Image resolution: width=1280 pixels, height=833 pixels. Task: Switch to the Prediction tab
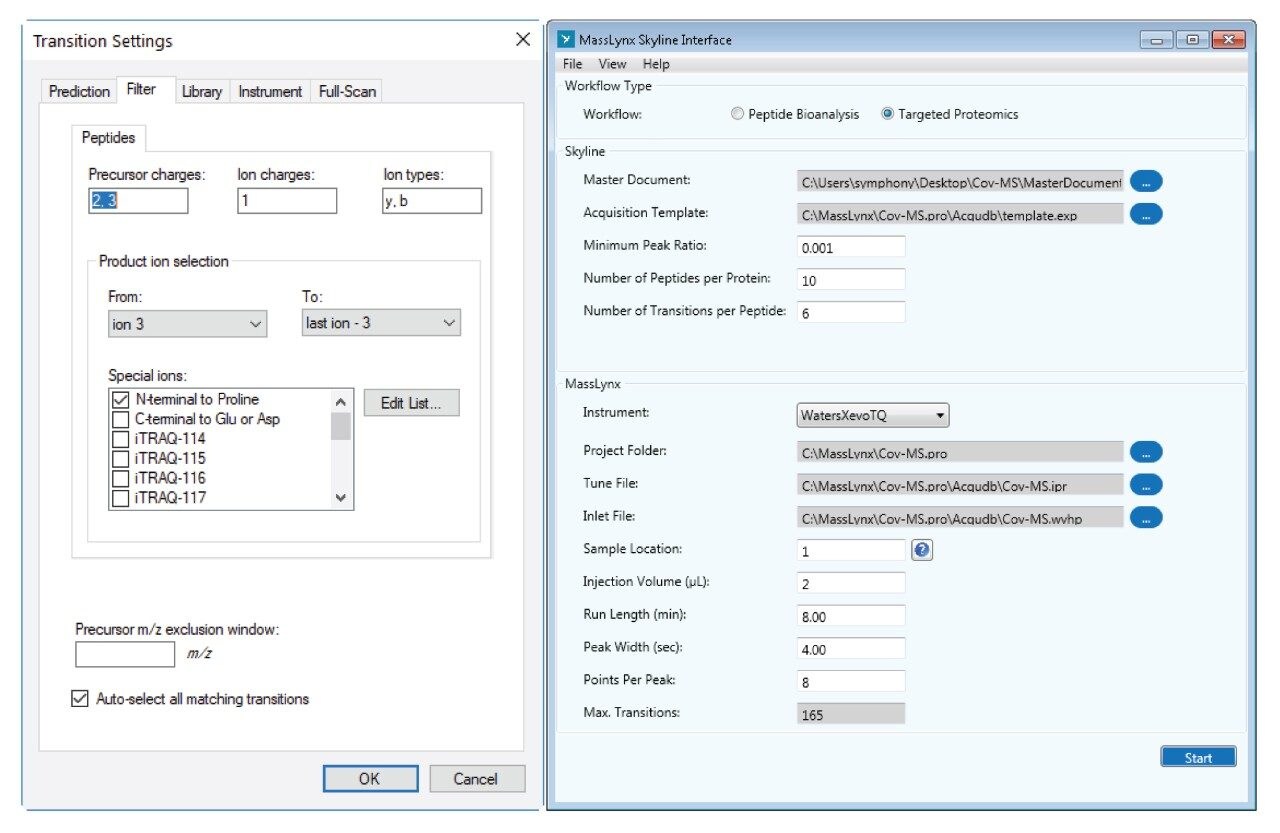[x=79, y=91]
